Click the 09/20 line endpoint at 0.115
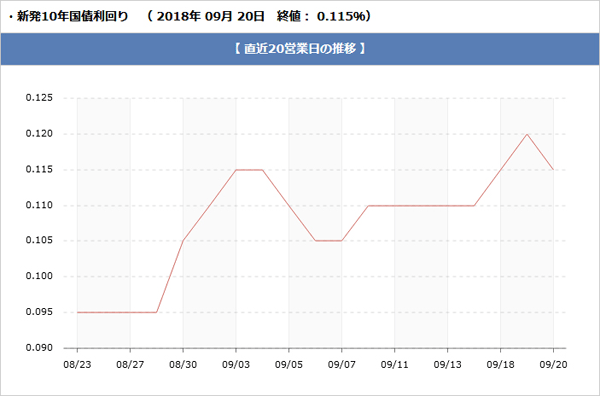Screen dimensions: 600x396 pos(553,169)
